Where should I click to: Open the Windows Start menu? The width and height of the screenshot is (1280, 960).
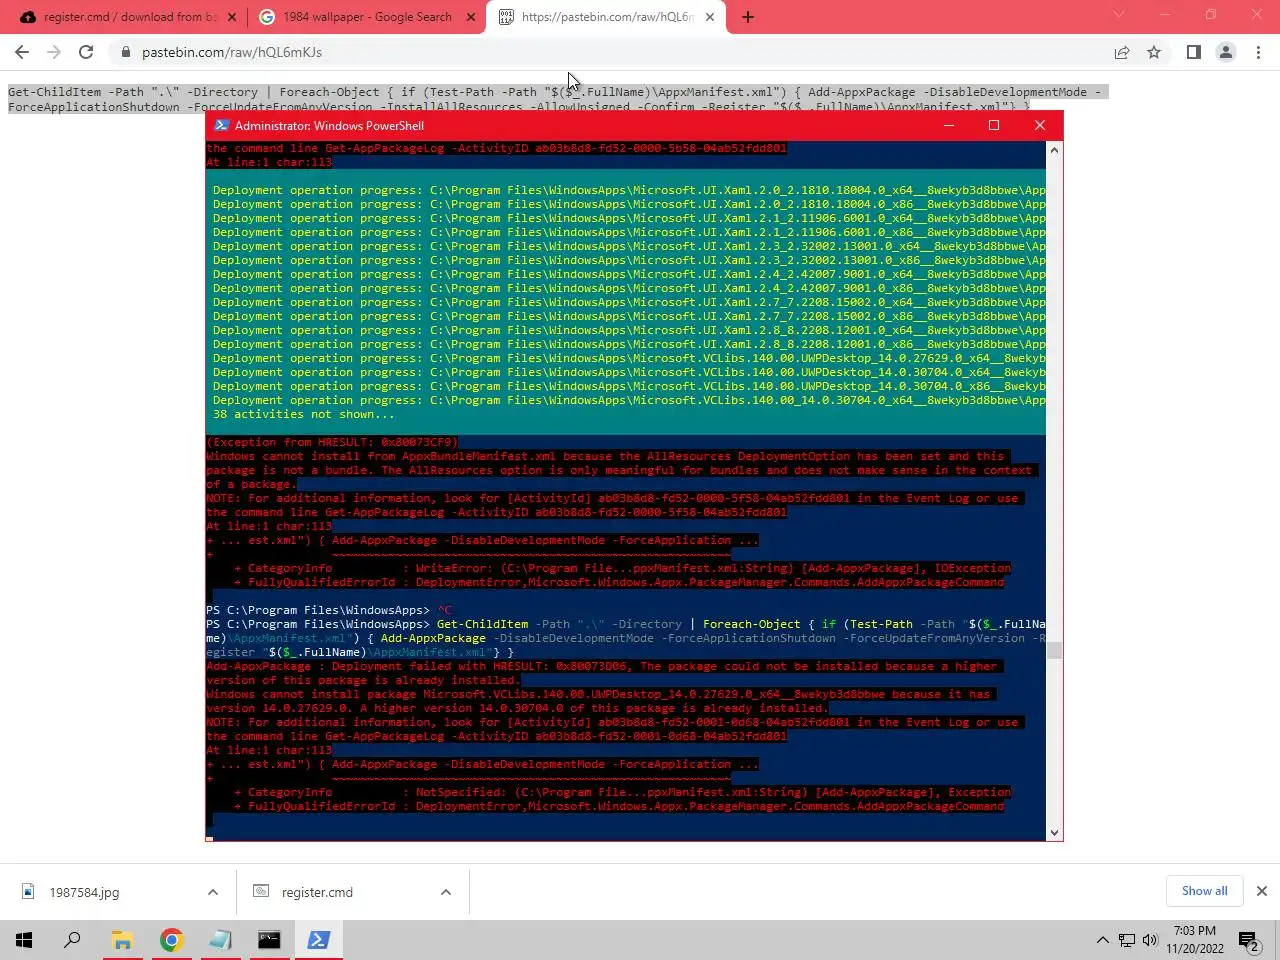pyautogui.click(x=24, y=940)
